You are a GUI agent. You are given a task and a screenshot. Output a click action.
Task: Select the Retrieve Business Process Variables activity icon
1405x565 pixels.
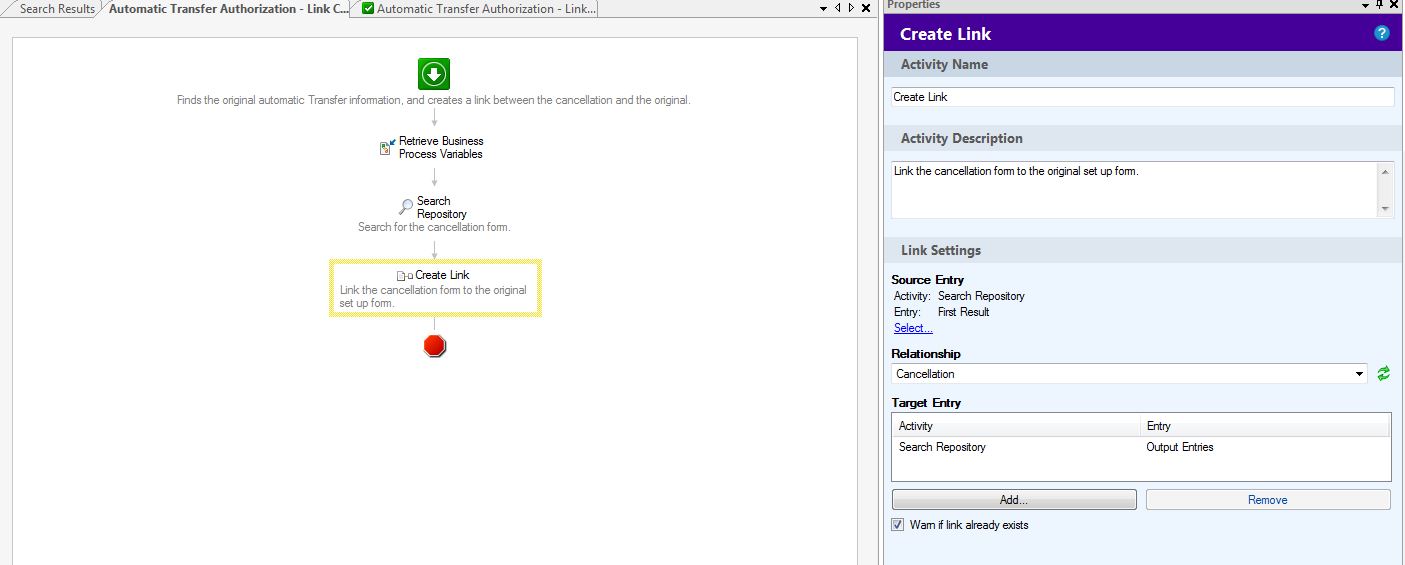(387, 147)
